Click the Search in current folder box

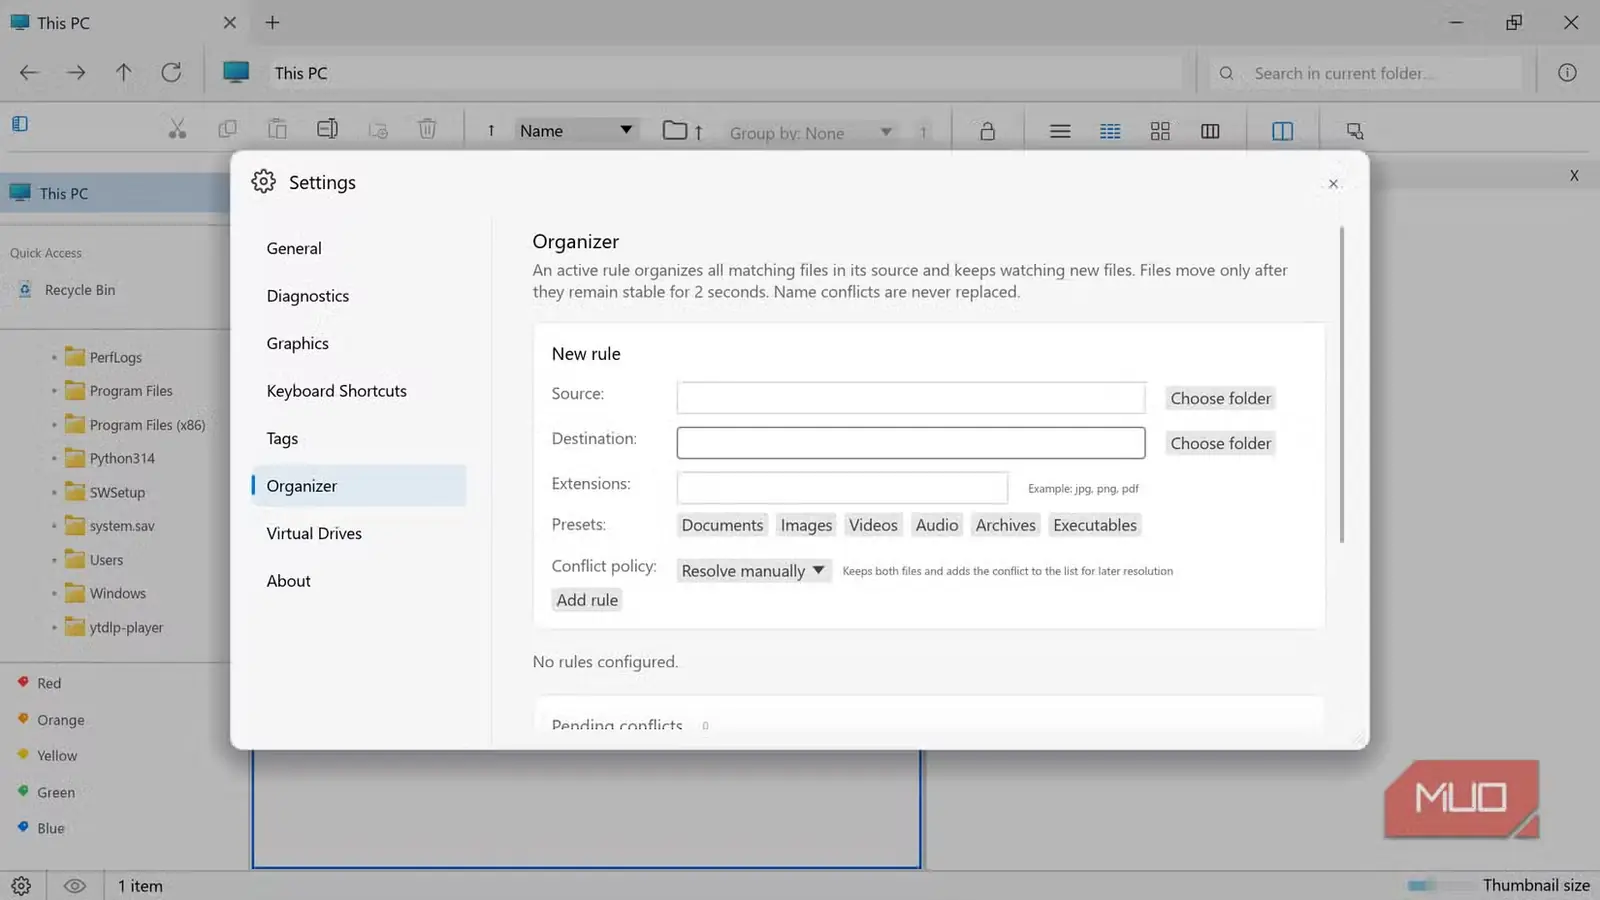coord(1365,73)
